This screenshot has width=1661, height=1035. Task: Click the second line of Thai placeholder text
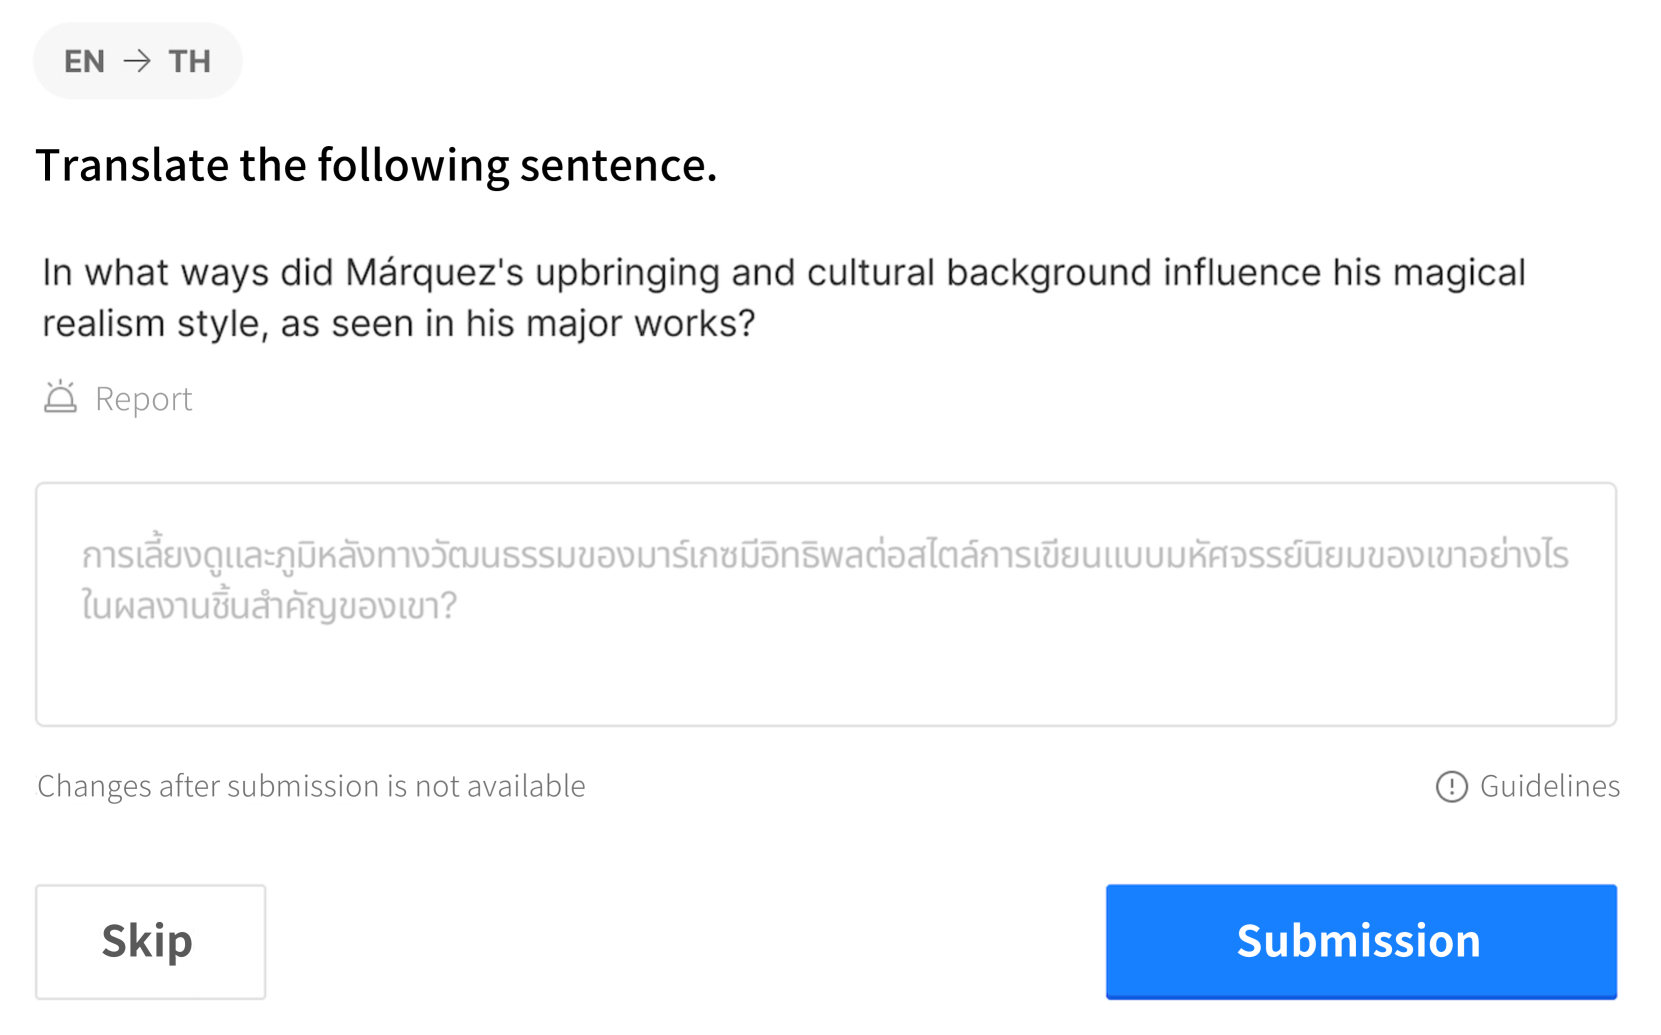(x=268, y=605)
